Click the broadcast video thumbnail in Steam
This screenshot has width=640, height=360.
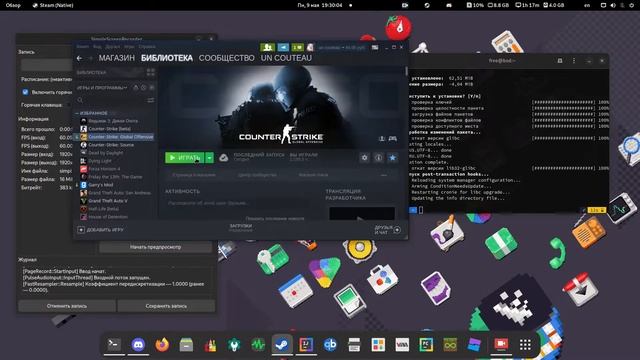click(x=362, y=213)
